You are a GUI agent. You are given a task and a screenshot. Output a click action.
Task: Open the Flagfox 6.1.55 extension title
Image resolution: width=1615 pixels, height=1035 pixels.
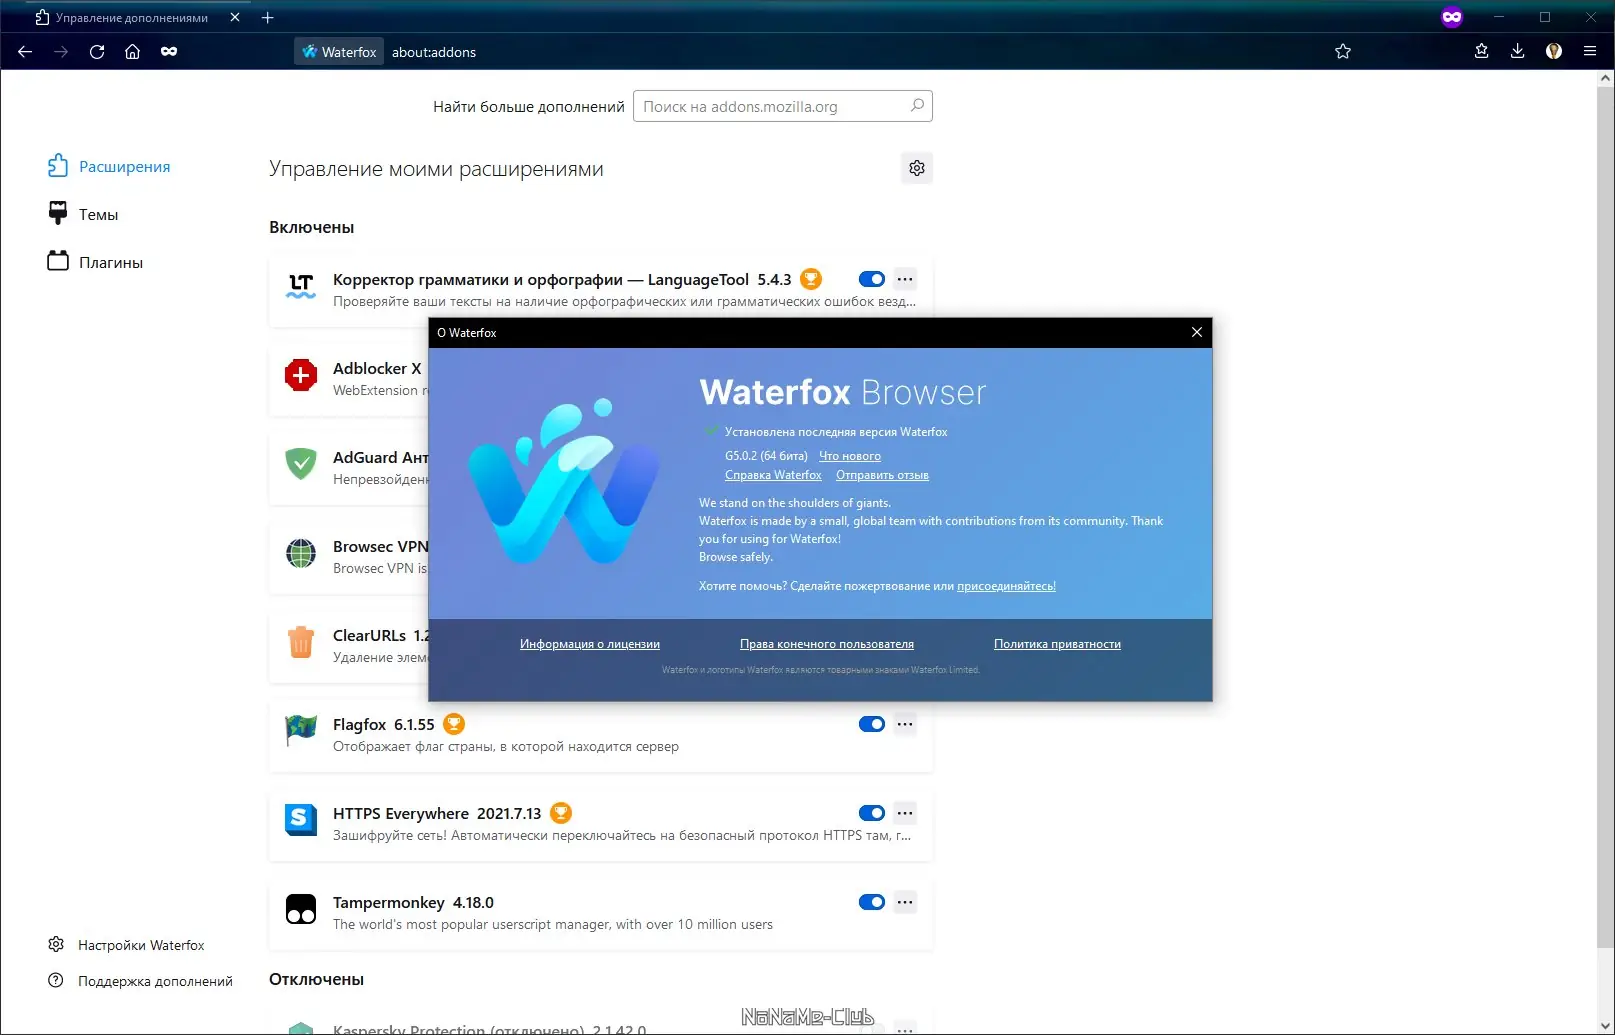point(384,724)
